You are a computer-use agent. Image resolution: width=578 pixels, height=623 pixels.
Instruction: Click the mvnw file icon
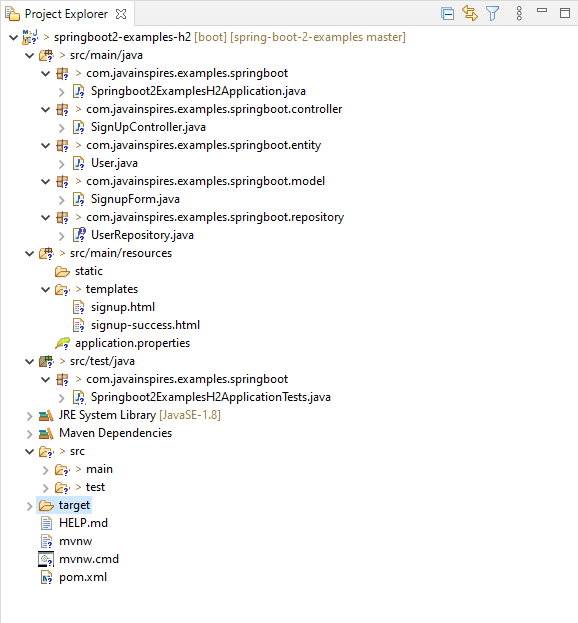pos(46,541)
